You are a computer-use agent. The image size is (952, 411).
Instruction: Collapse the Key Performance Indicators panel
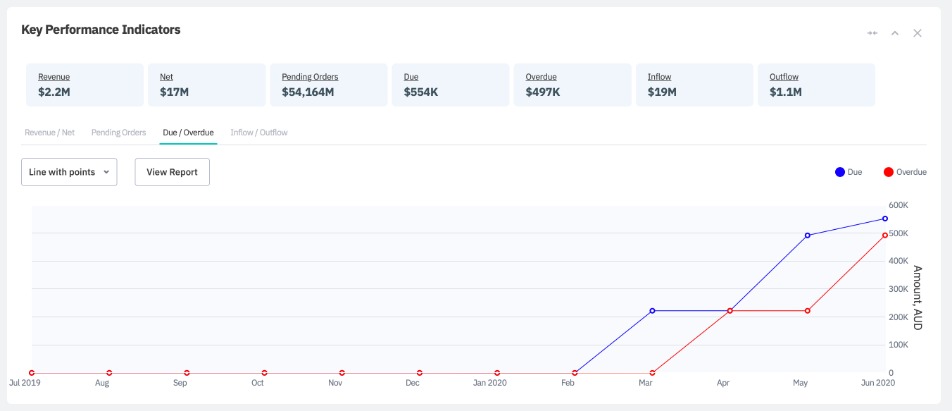tap(895, 33)
